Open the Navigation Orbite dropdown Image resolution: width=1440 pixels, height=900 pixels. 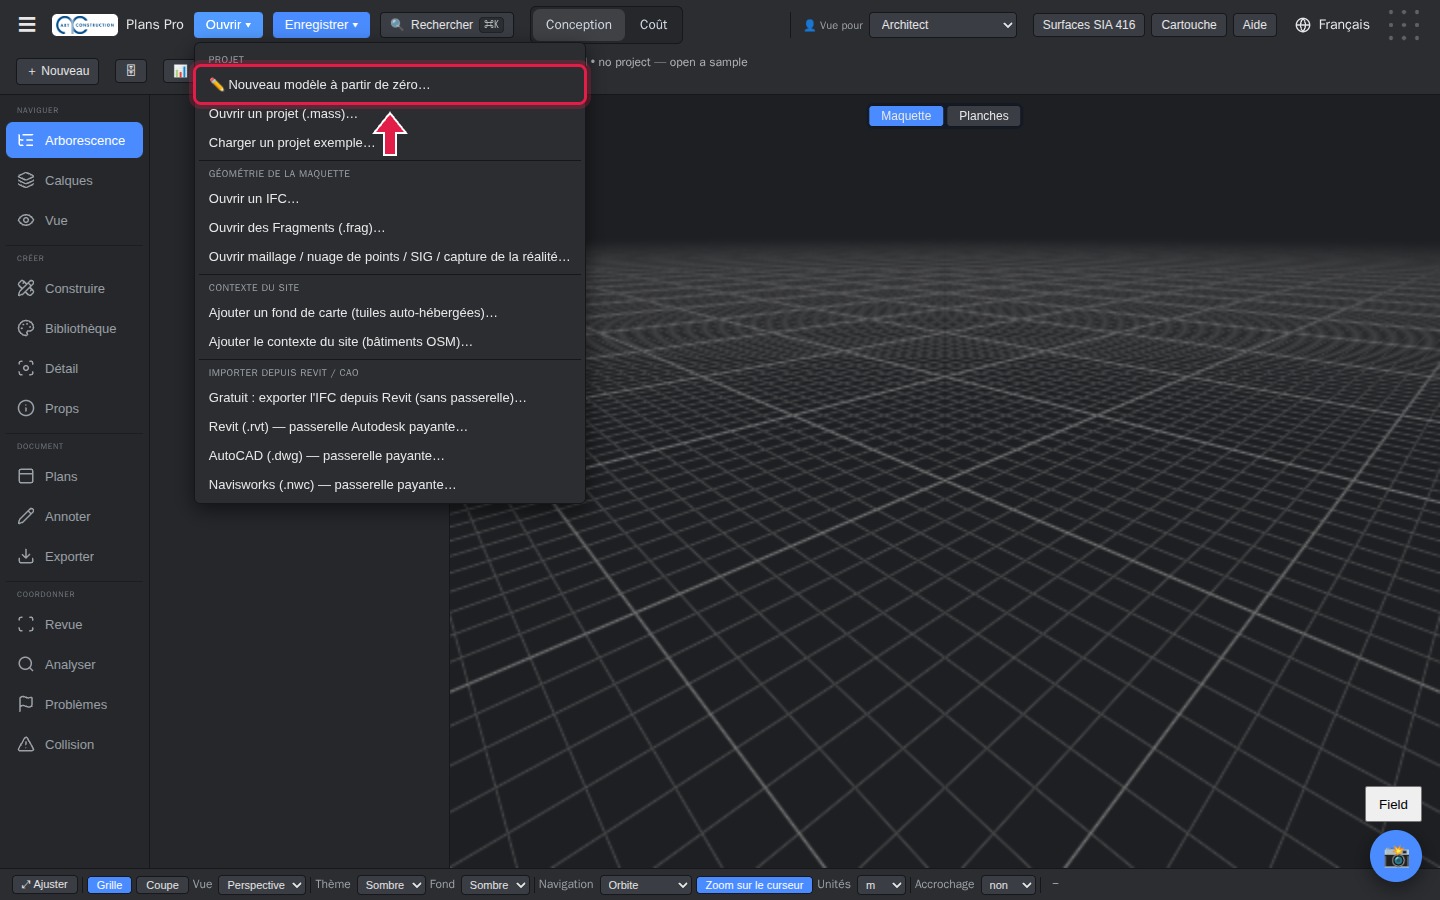[x=645, y=885]
